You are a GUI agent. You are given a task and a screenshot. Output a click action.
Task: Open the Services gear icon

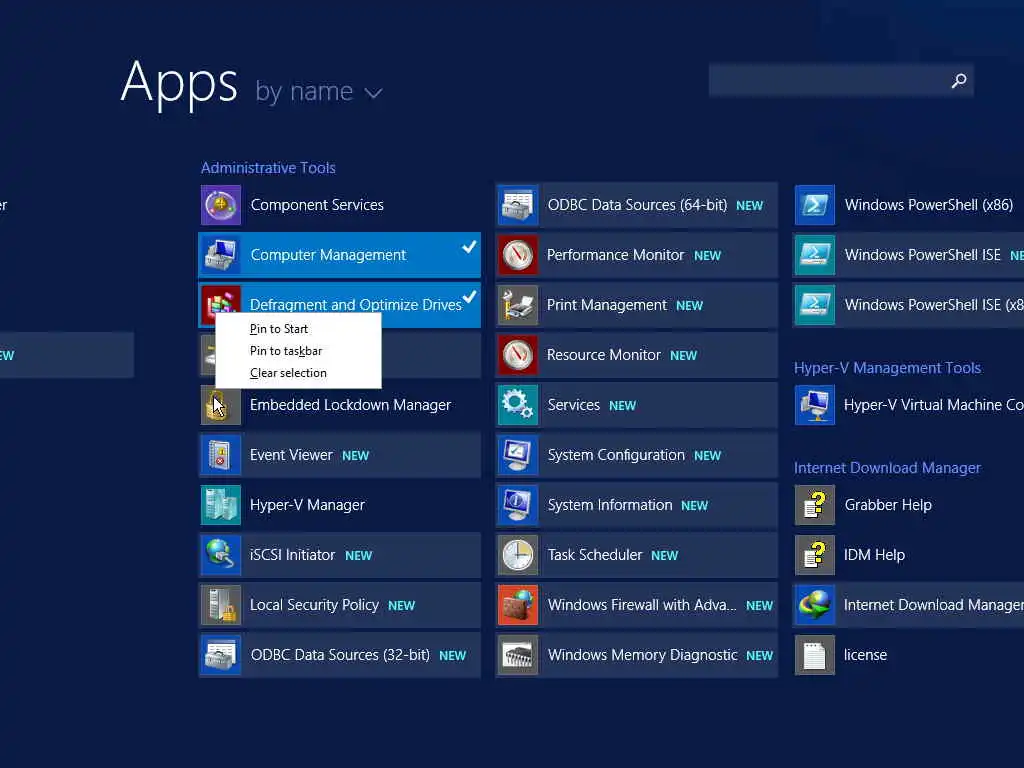518,405
